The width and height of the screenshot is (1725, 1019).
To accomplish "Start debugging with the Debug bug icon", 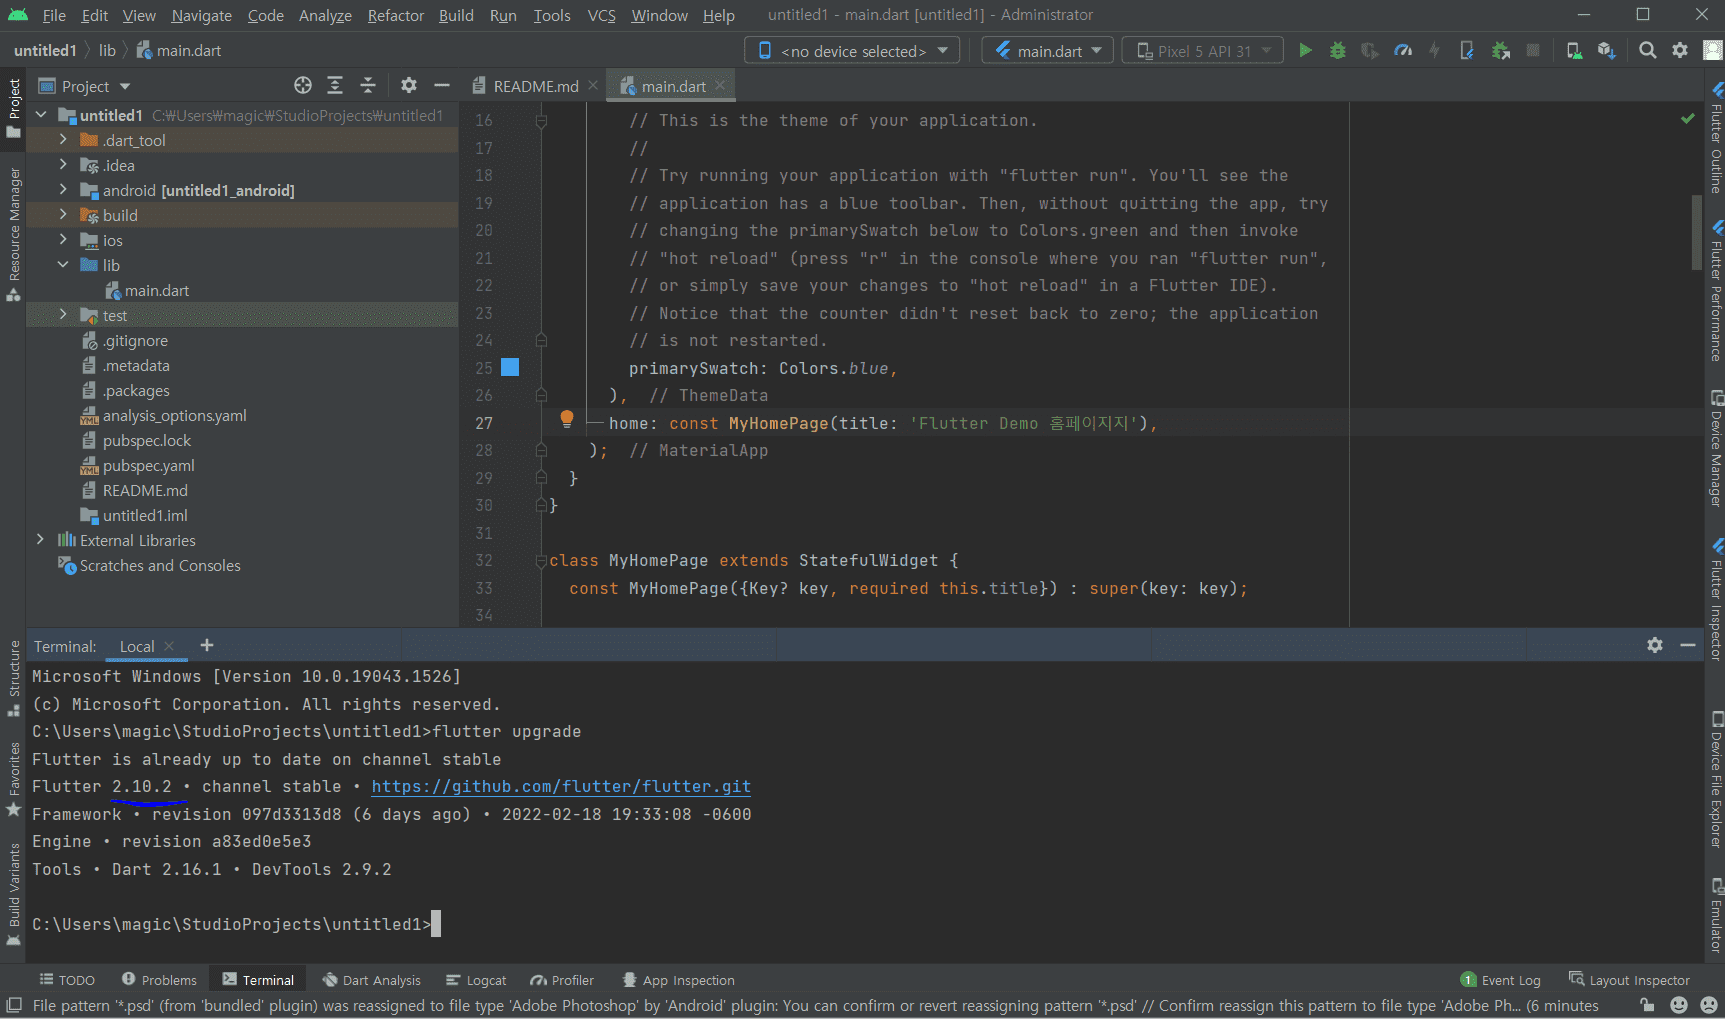I will (x=1337, y=50).
